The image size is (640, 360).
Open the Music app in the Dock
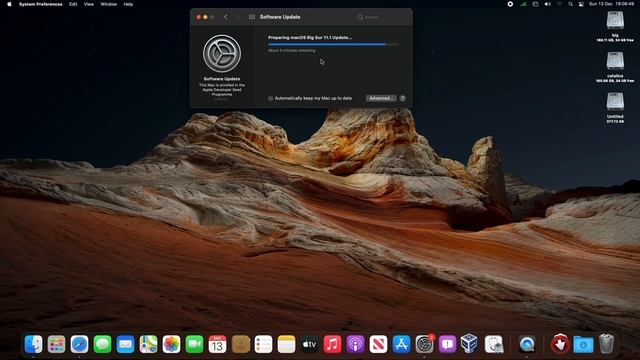(333, 344)
